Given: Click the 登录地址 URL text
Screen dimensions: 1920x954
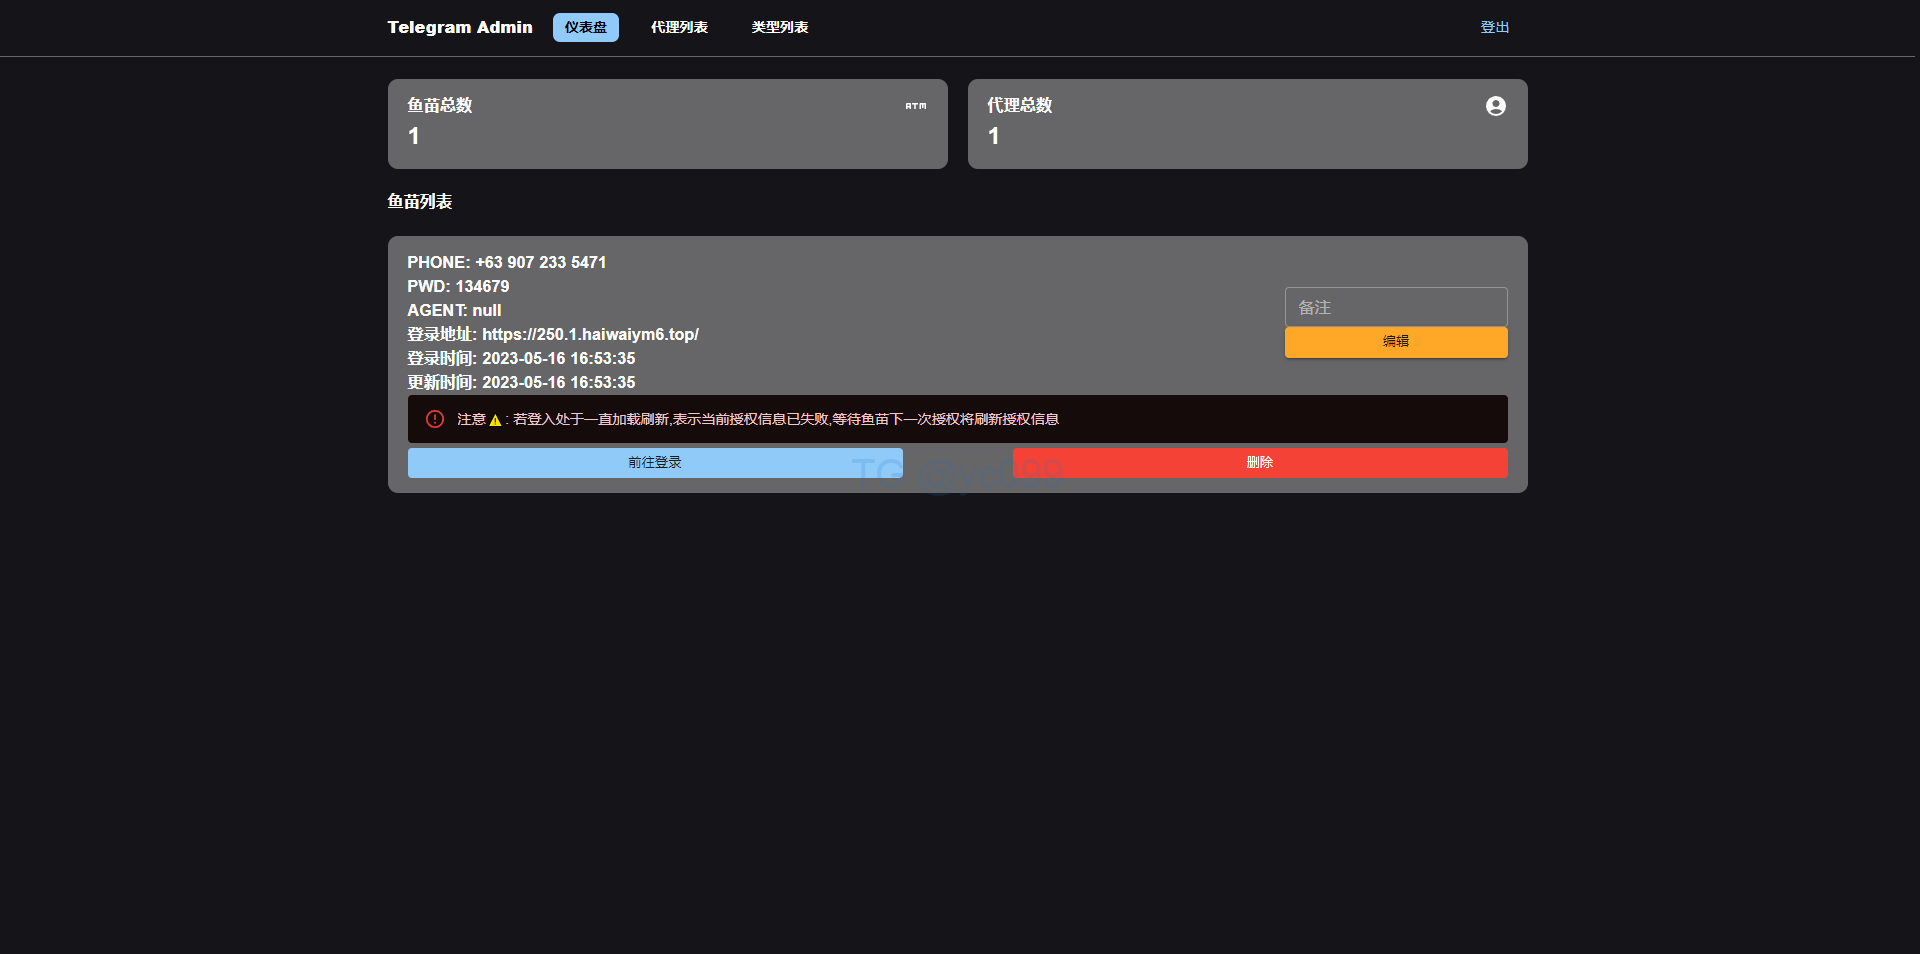Looking at the screenshot, I should 590,335.
